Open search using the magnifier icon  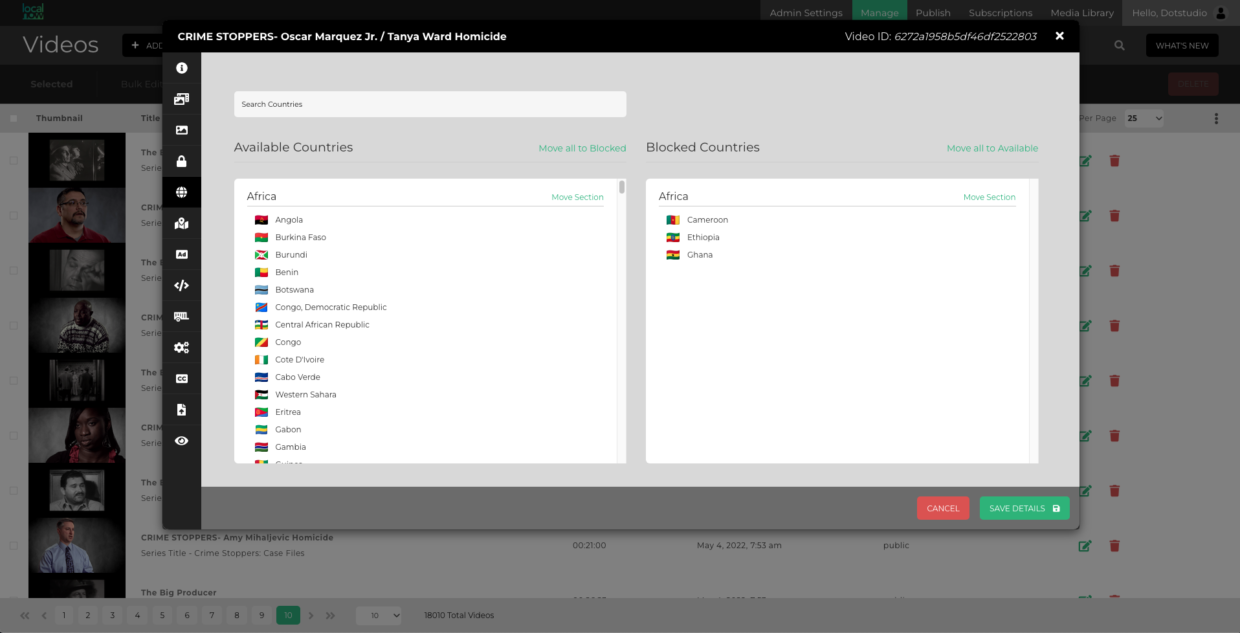tap(1119, 44)
